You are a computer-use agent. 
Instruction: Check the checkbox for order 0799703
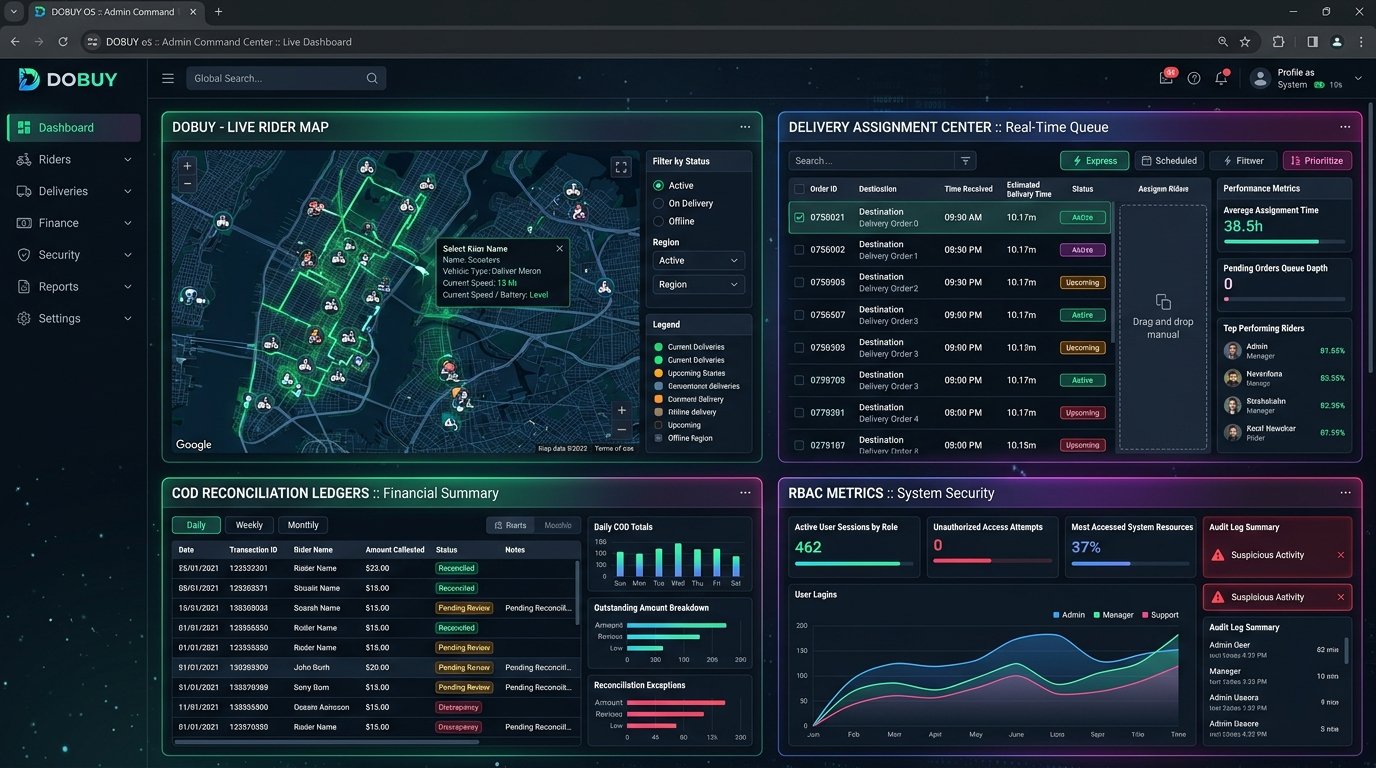pyautogui.click(x=799, y=380)
